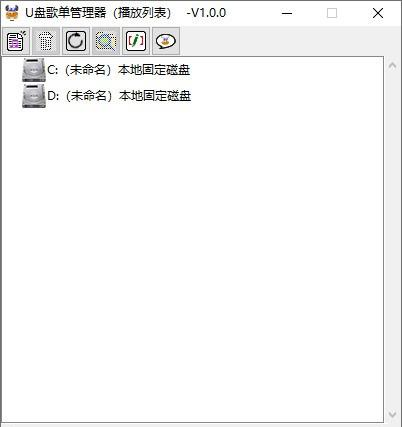This screenshot has width=402, height=427.
Task: Click the dotted magnifier search icon
Action: point(106,41)
